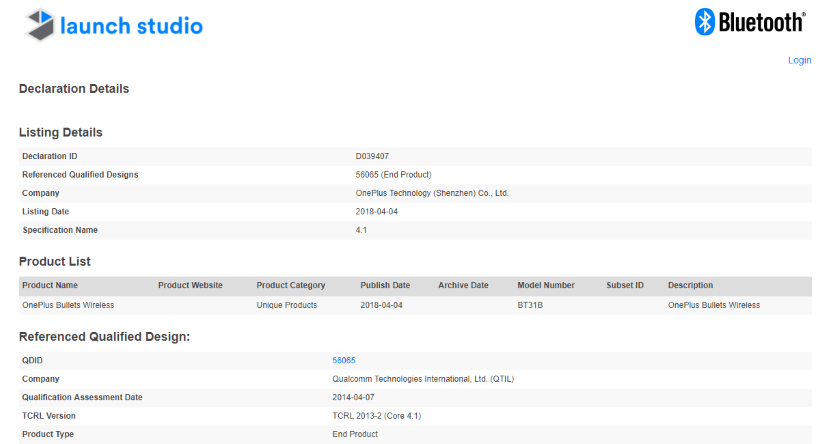
Task: Select the Product Category column header
Action: pyautogui.click(x=292, y=286)
